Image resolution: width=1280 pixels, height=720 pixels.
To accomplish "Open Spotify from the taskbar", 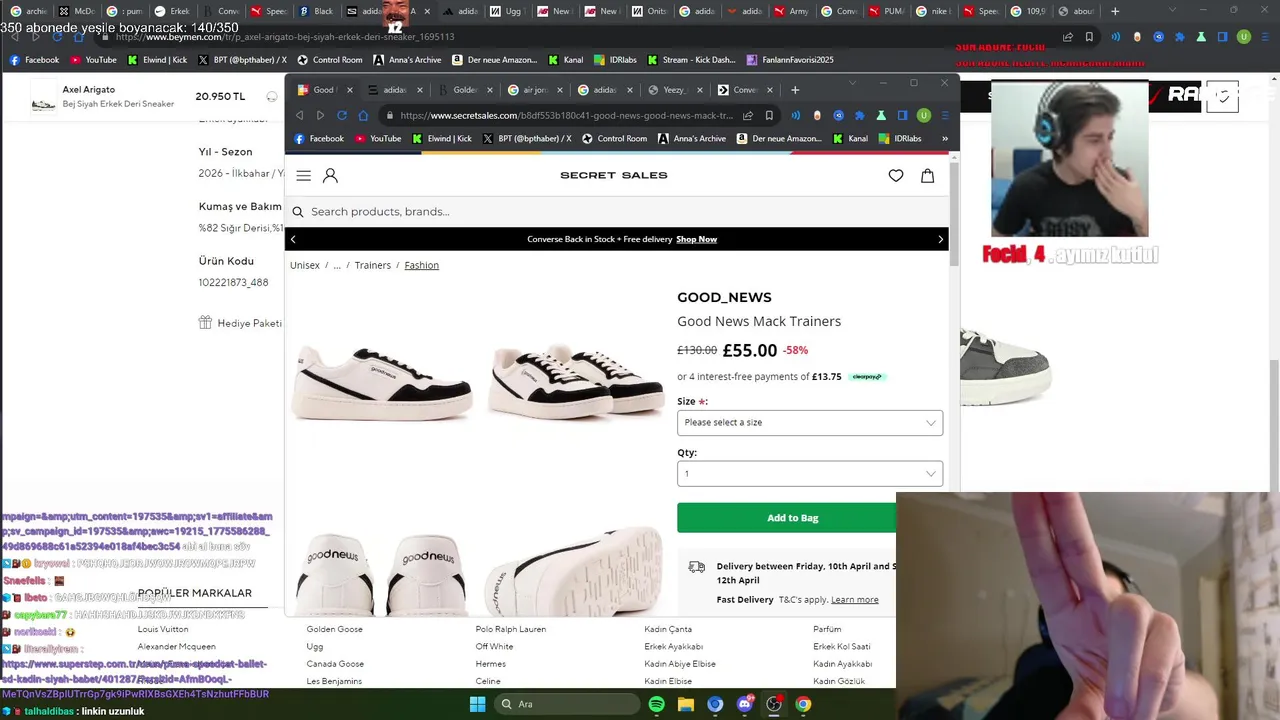I will point(656,704).
